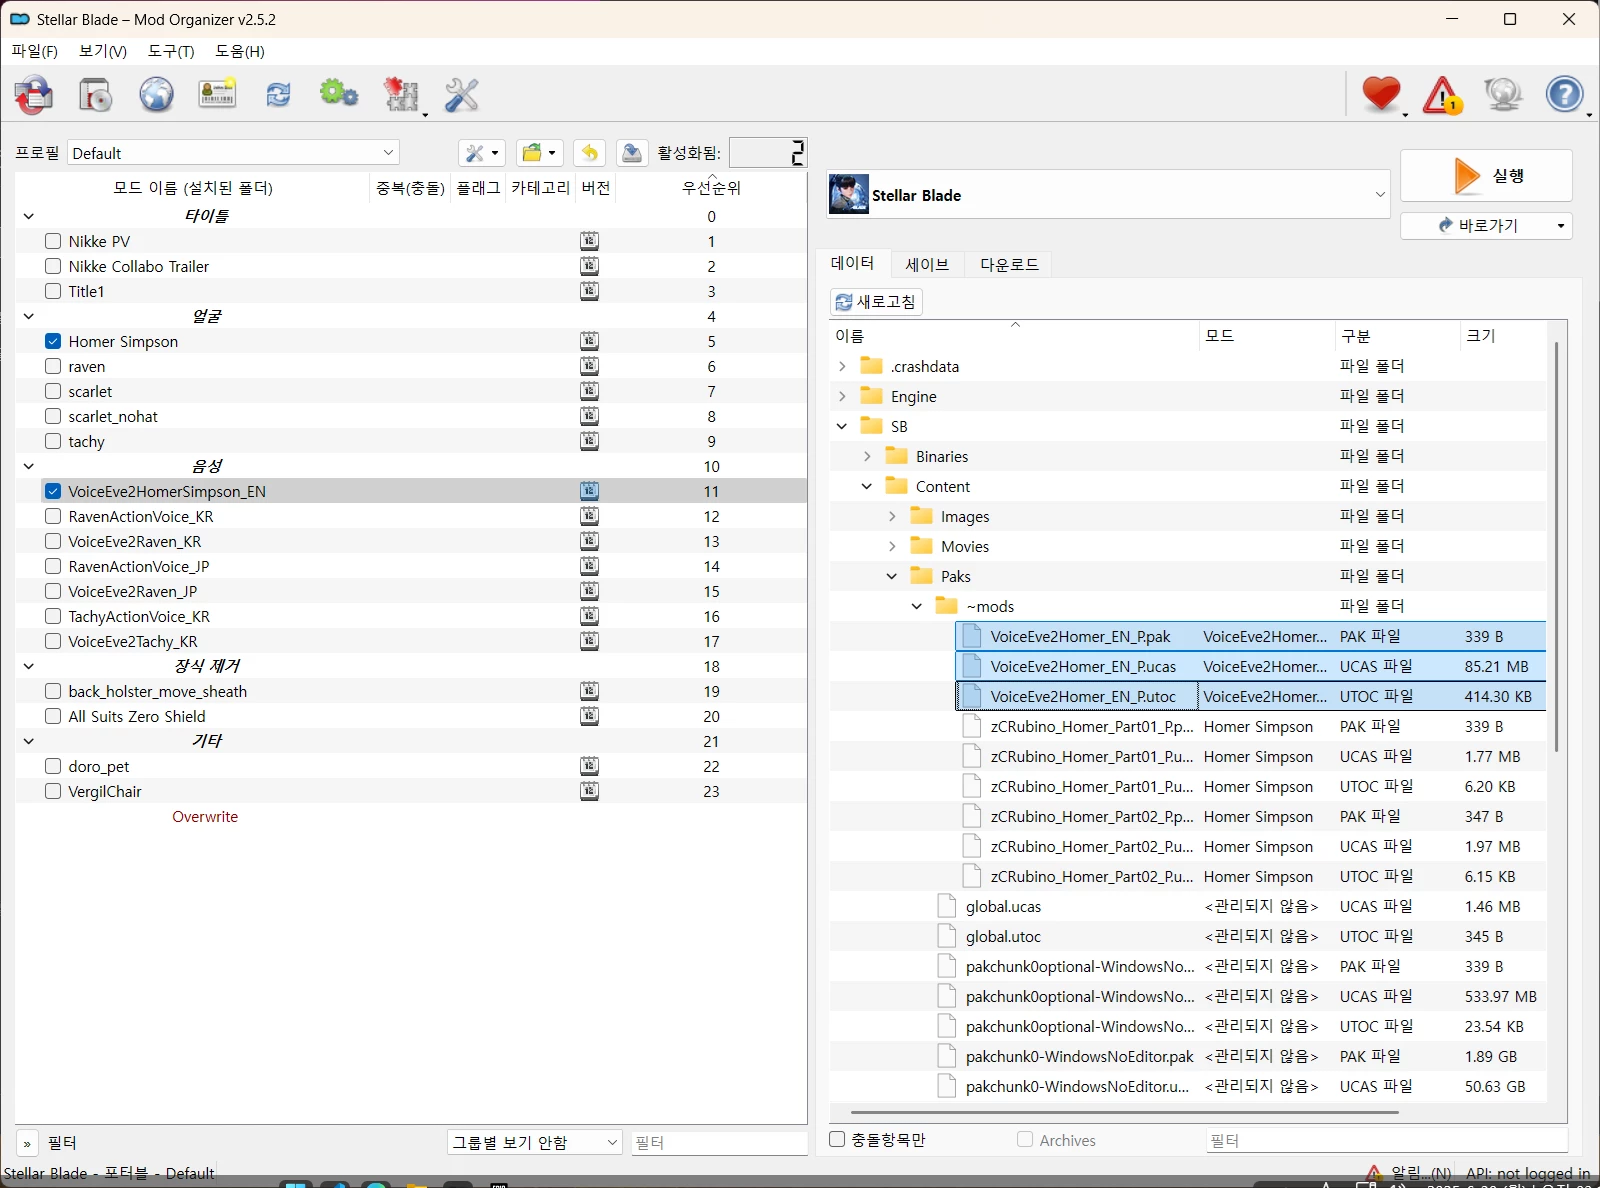Enable the raven mod checkbox

tap(53, 366)
